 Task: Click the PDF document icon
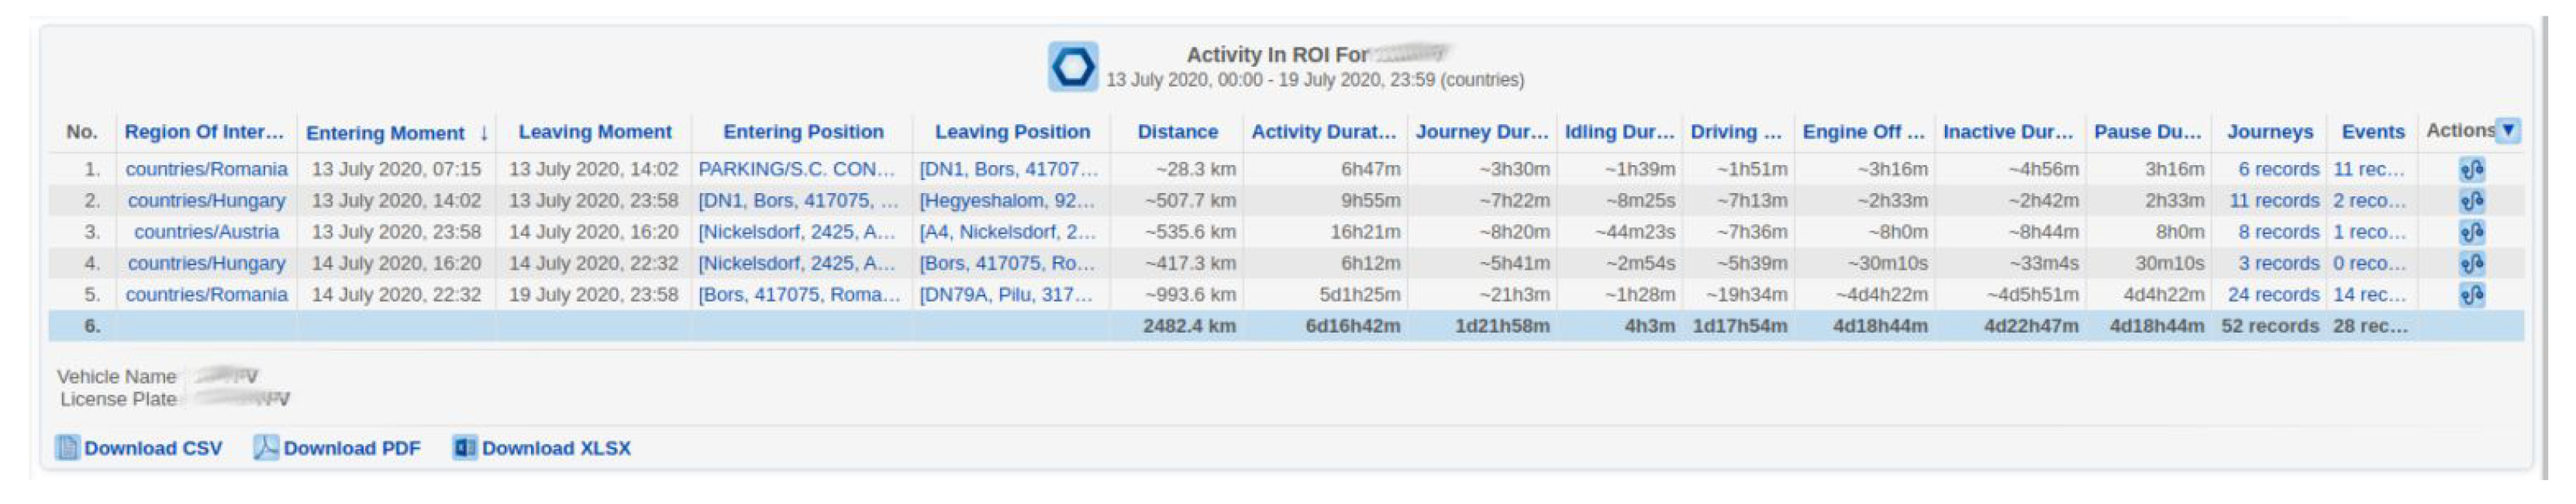click(265, 448)
